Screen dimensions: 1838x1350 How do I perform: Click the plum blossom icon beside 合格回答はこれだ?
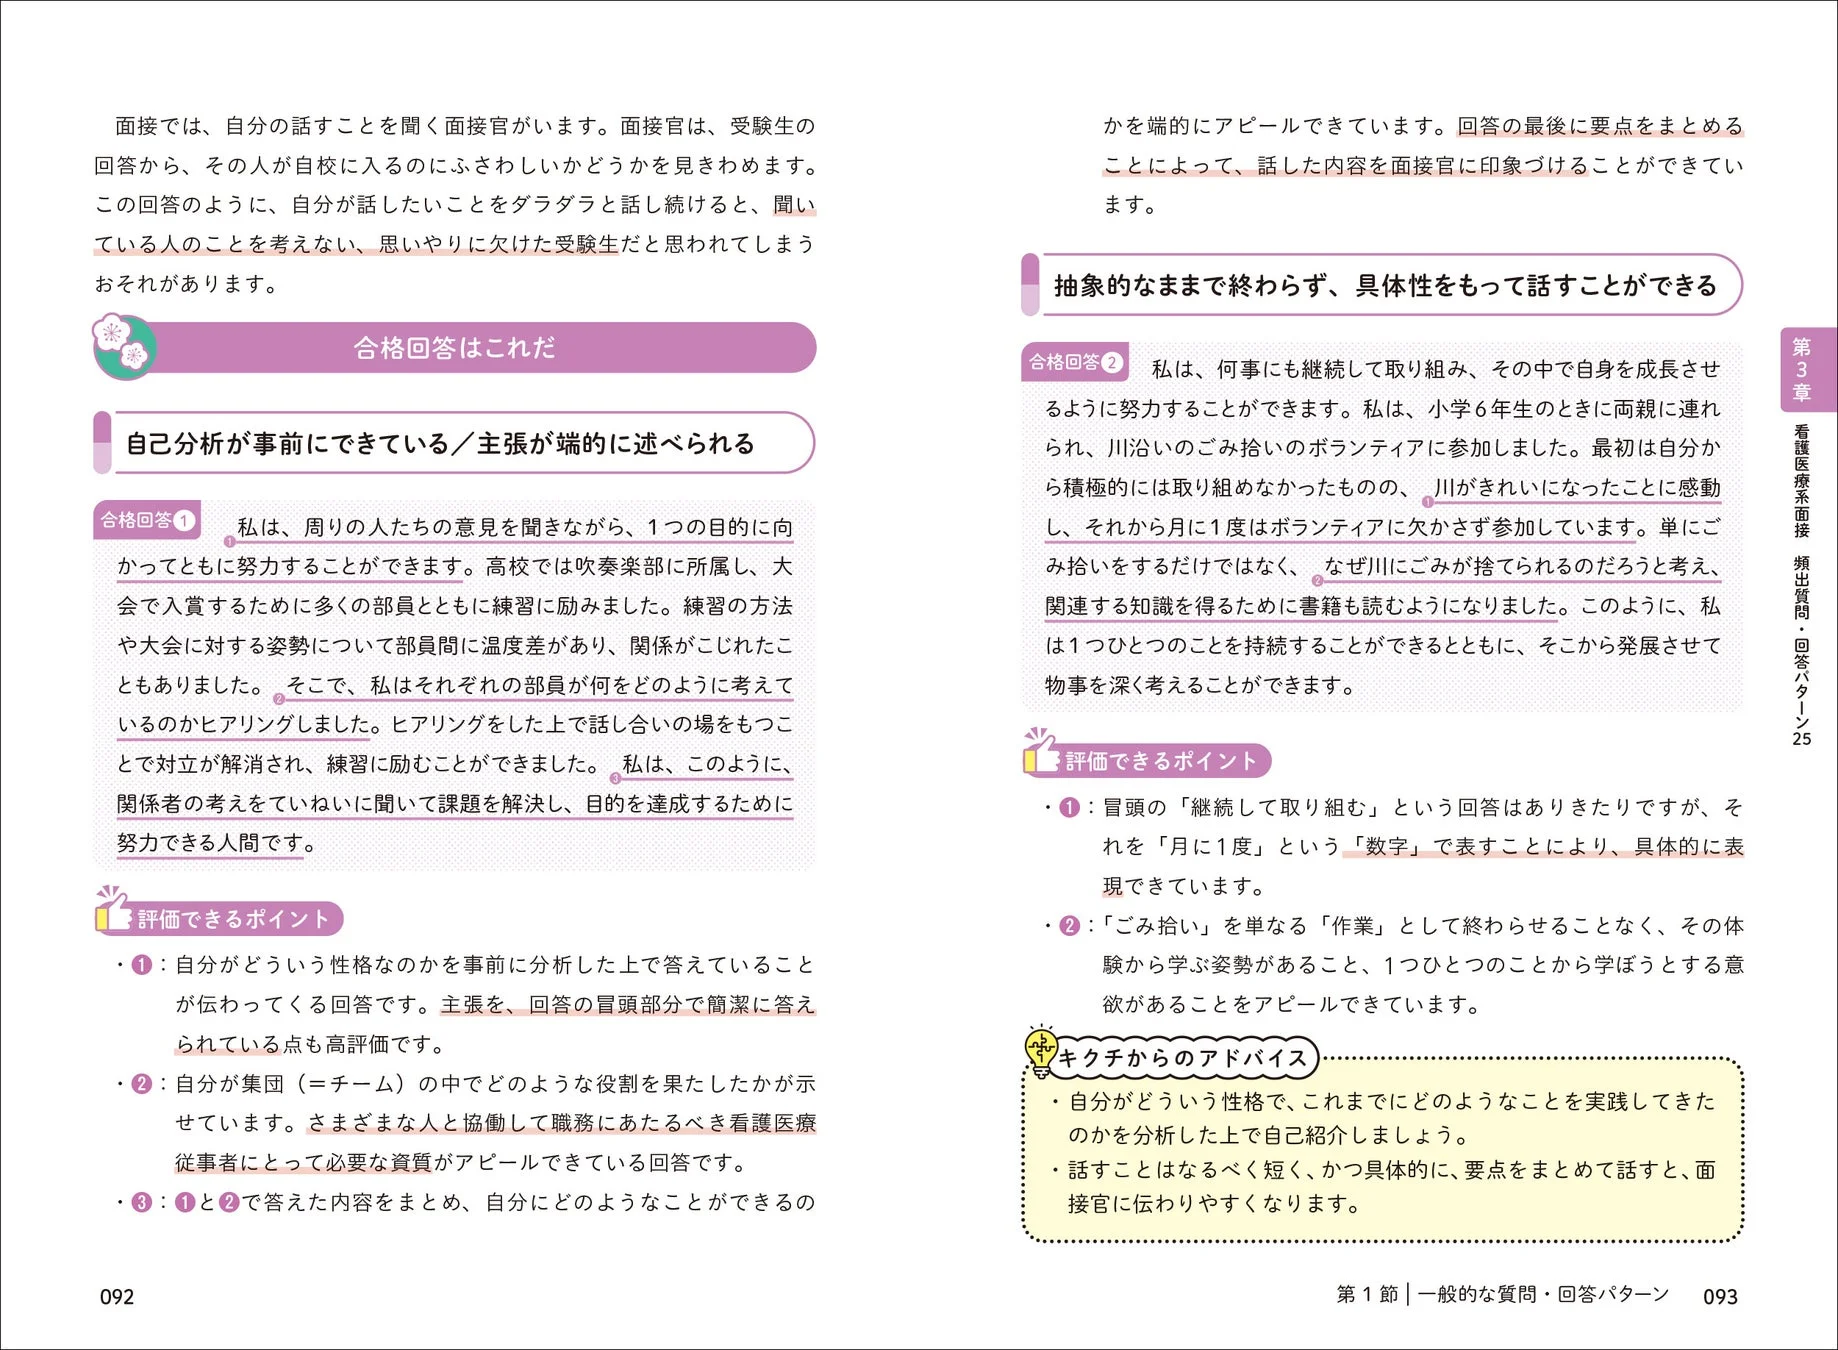click(x=123, y=346)
